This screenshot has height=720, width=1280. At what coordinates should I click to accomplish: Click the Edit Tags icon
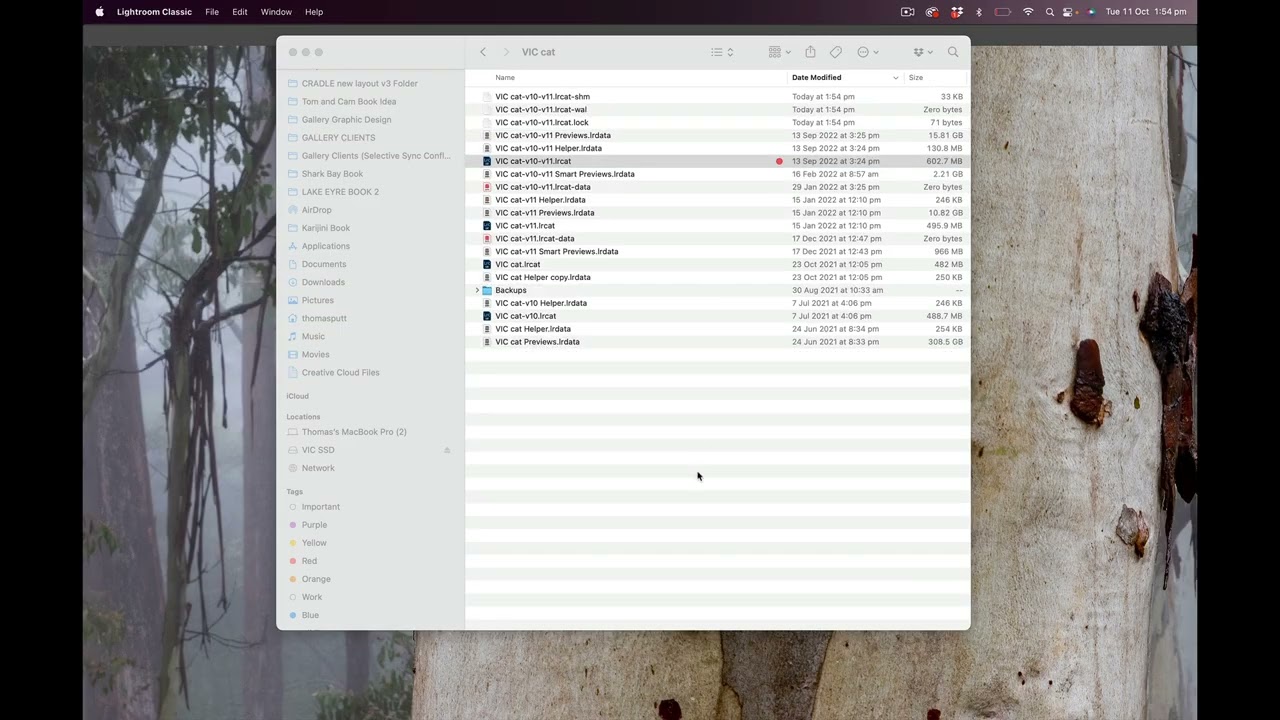point(836,52)
